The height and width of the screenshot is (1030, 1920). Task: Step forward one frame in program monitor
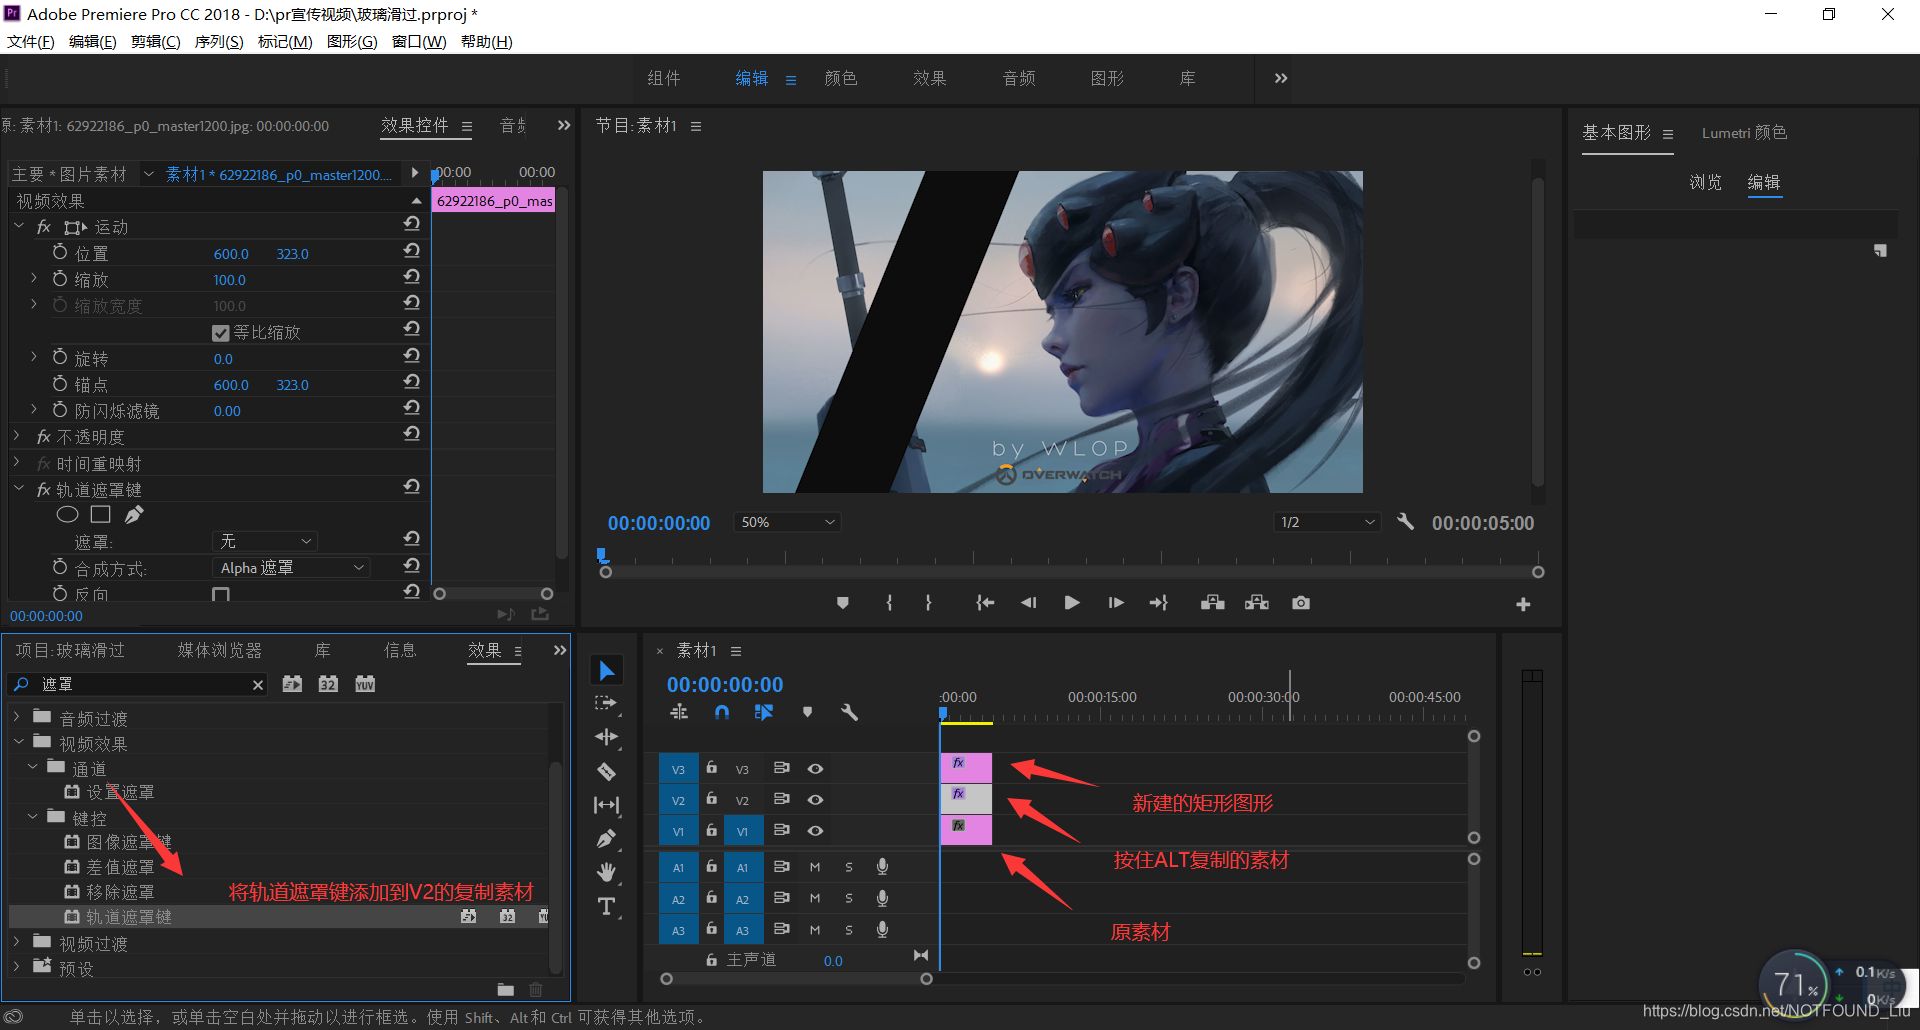(x=1116, y=603)
